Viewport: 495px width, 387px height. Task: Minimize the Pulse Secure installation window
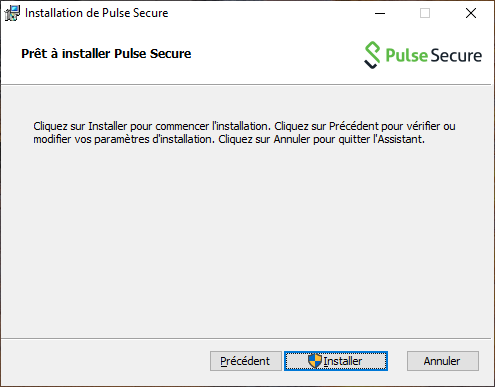(380, 13)
